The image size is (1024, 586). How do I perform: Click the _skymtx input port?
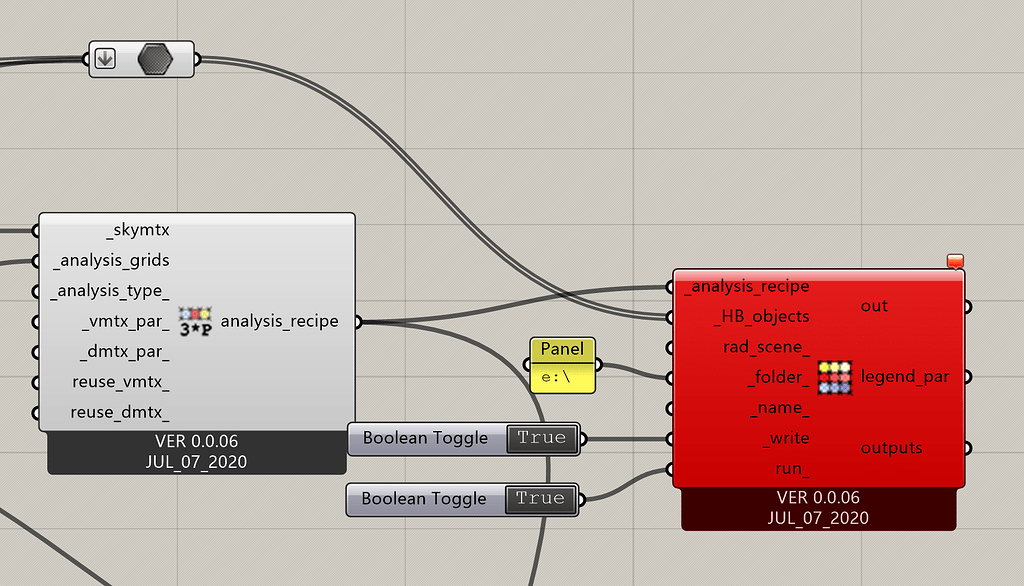(x=36, y=229)
